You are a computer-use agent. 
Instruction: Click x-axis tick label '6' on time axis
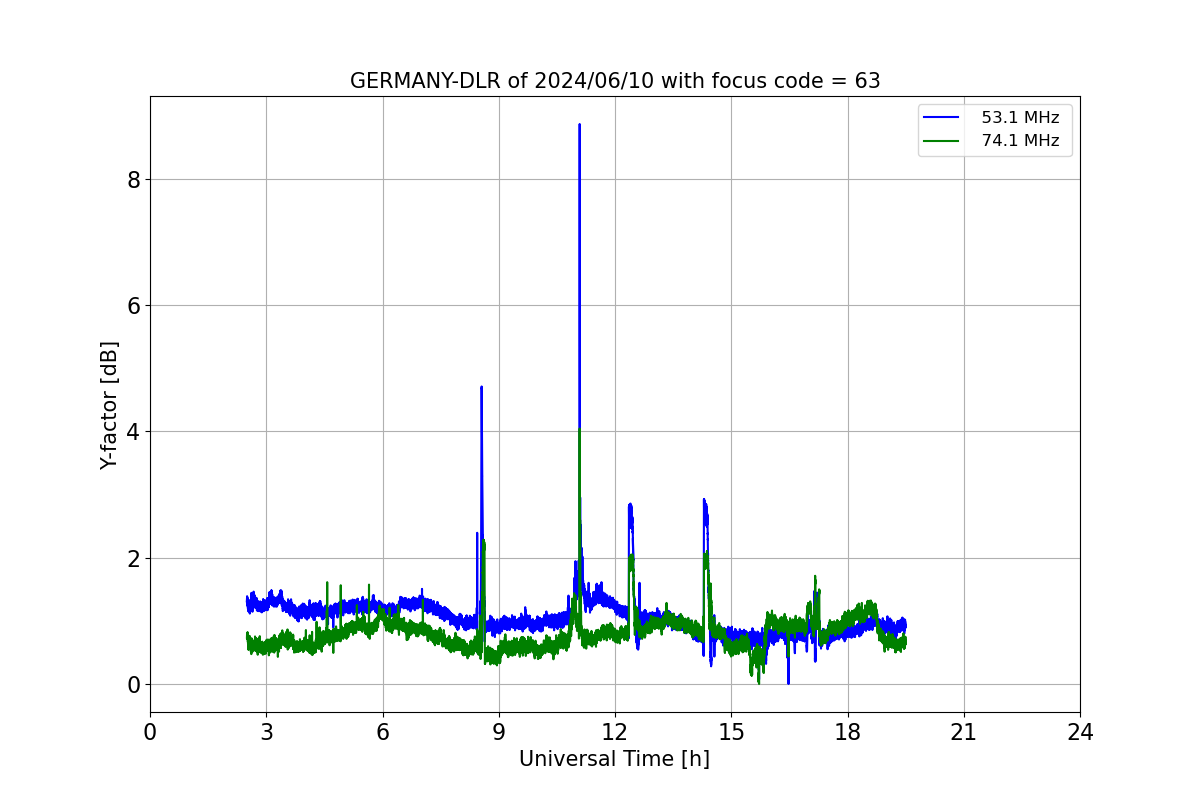coord(383,733)
